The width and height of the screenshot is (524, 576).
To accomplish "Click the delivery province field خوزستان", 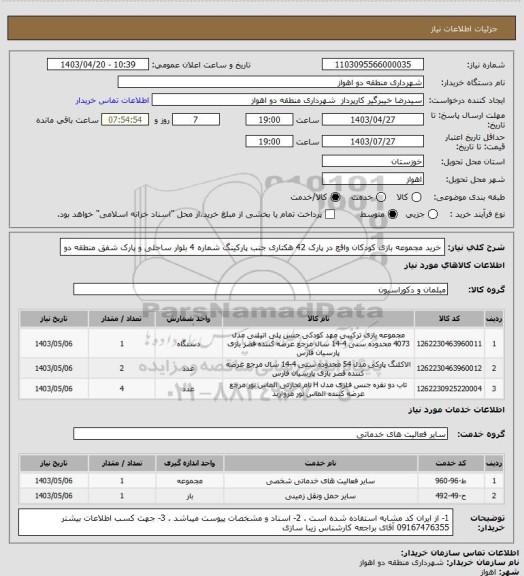I will (x=373, y=161).
